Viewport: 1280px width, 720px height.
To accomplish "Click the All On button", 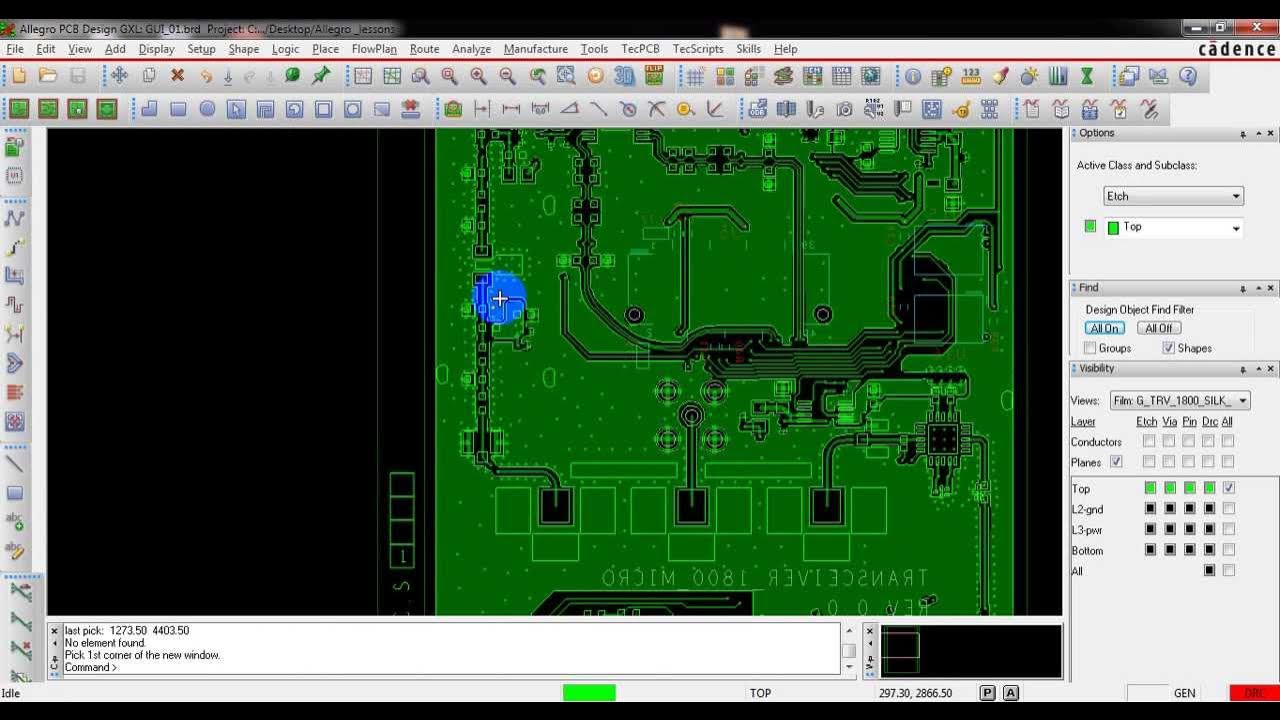I will tap(1105, 328).
